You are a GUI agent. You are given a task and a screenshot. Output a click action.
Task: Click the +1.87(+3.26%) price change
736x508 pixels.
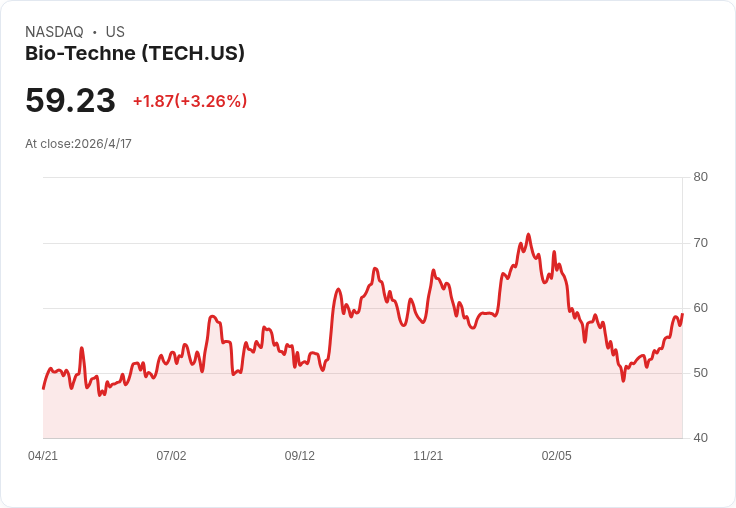point(190,101)
